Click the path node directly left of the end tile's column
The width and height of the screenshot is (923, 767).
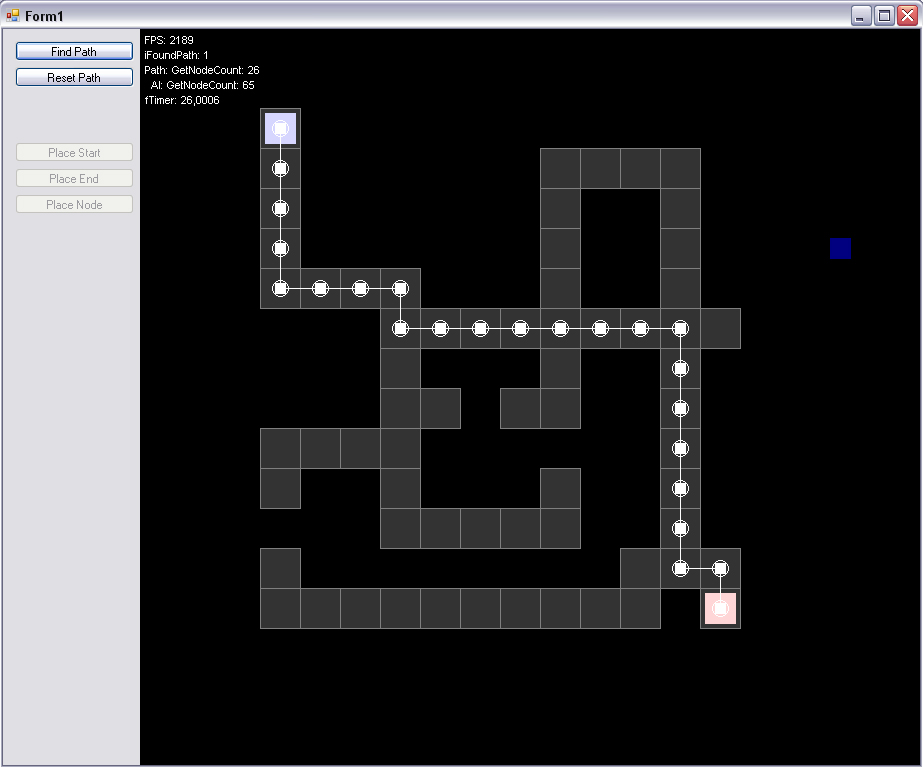click(x=680, y=569)
